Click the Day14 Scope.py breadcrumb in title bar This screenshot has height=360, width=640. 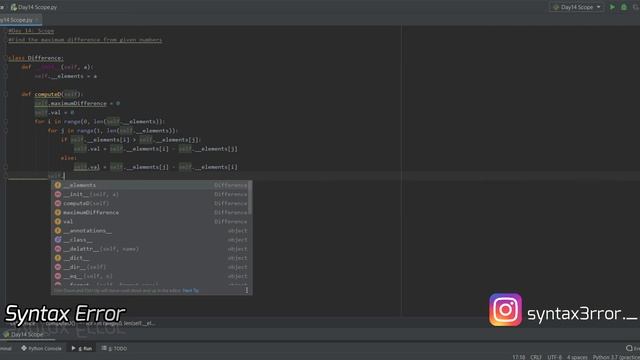(x=34, y=7)
